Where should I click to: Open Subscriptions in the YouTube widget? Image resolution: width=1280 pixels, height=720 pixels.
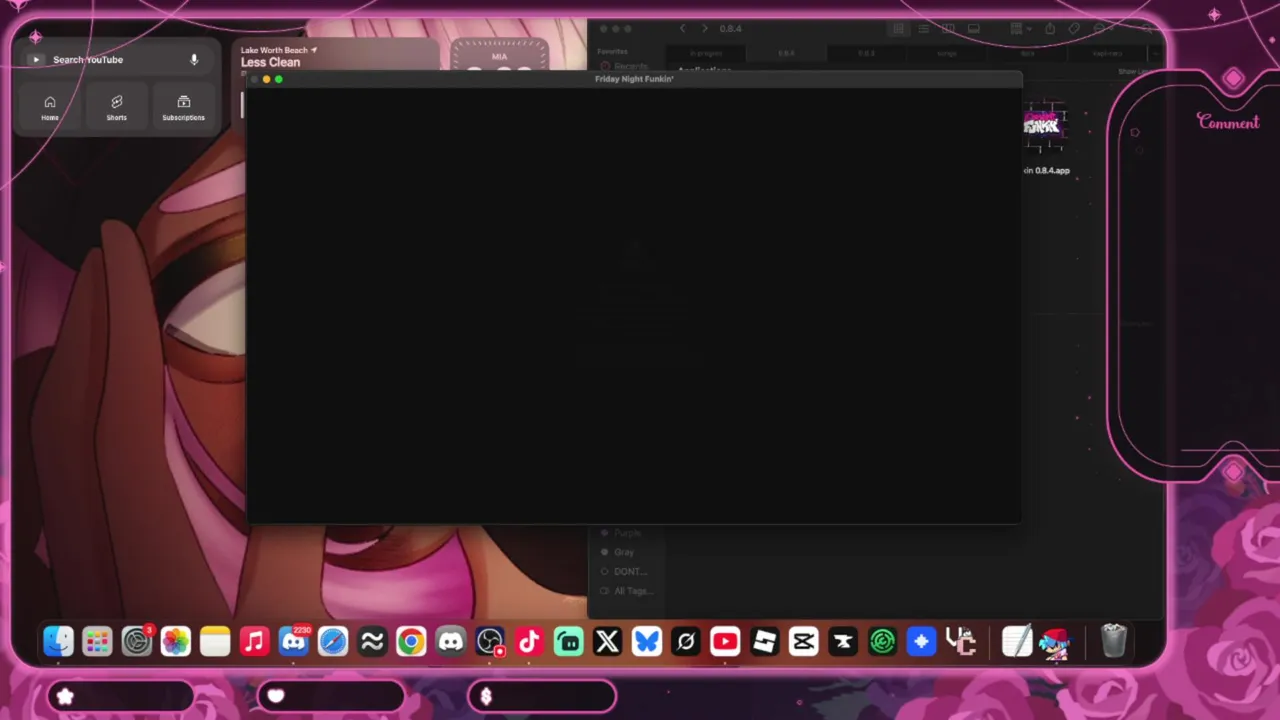[183, 107]
